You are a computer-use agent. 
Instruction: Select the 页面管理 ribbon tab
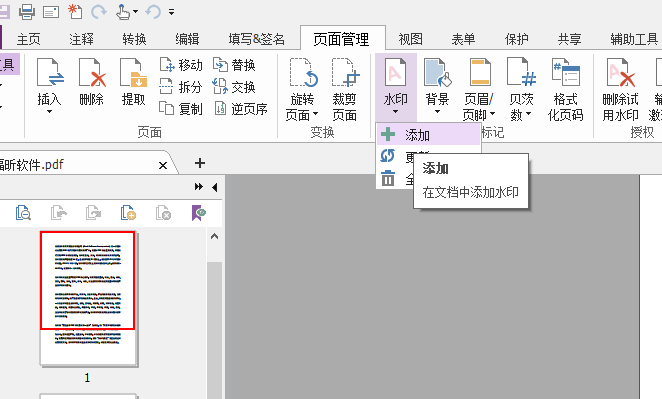[x=342, y=39]
